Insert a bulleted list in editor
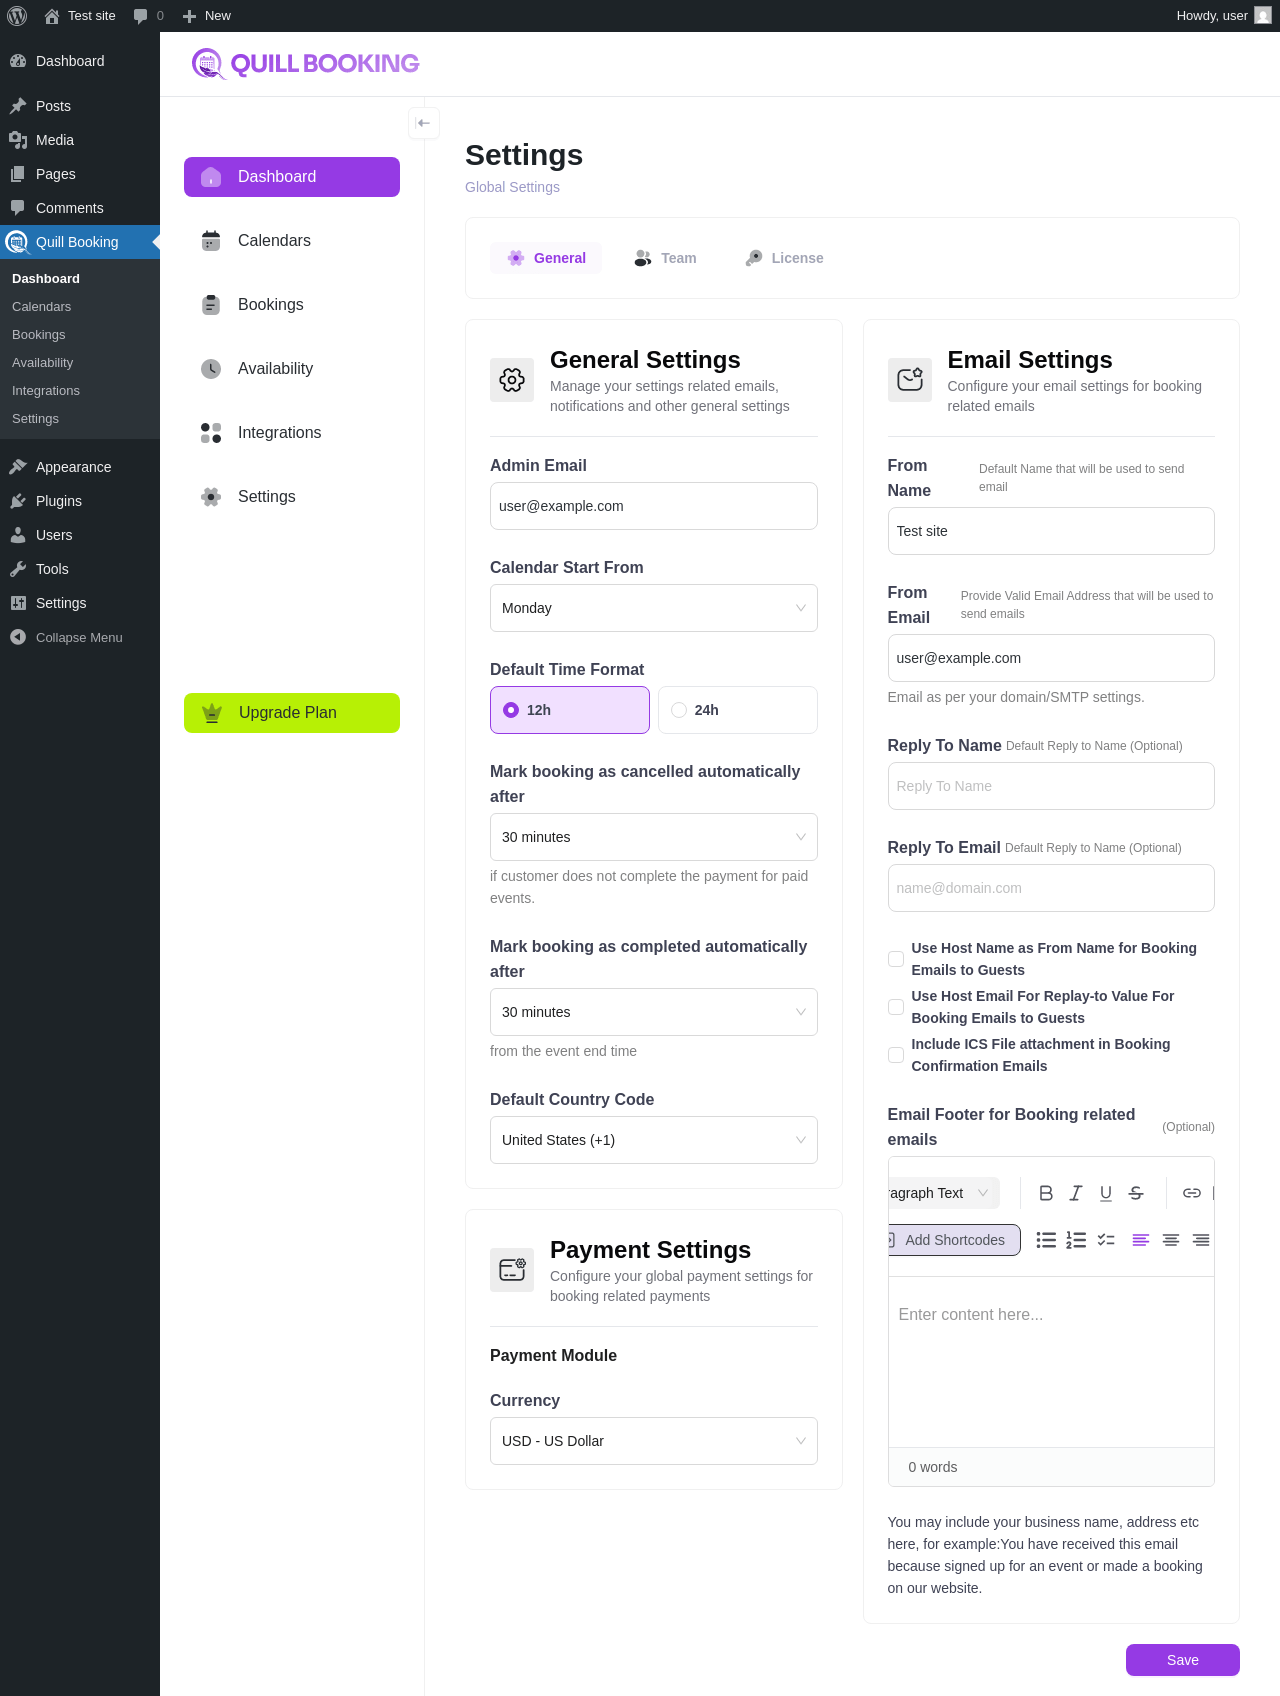Viewport: 1280px width, 1696px height. 1046,1240
